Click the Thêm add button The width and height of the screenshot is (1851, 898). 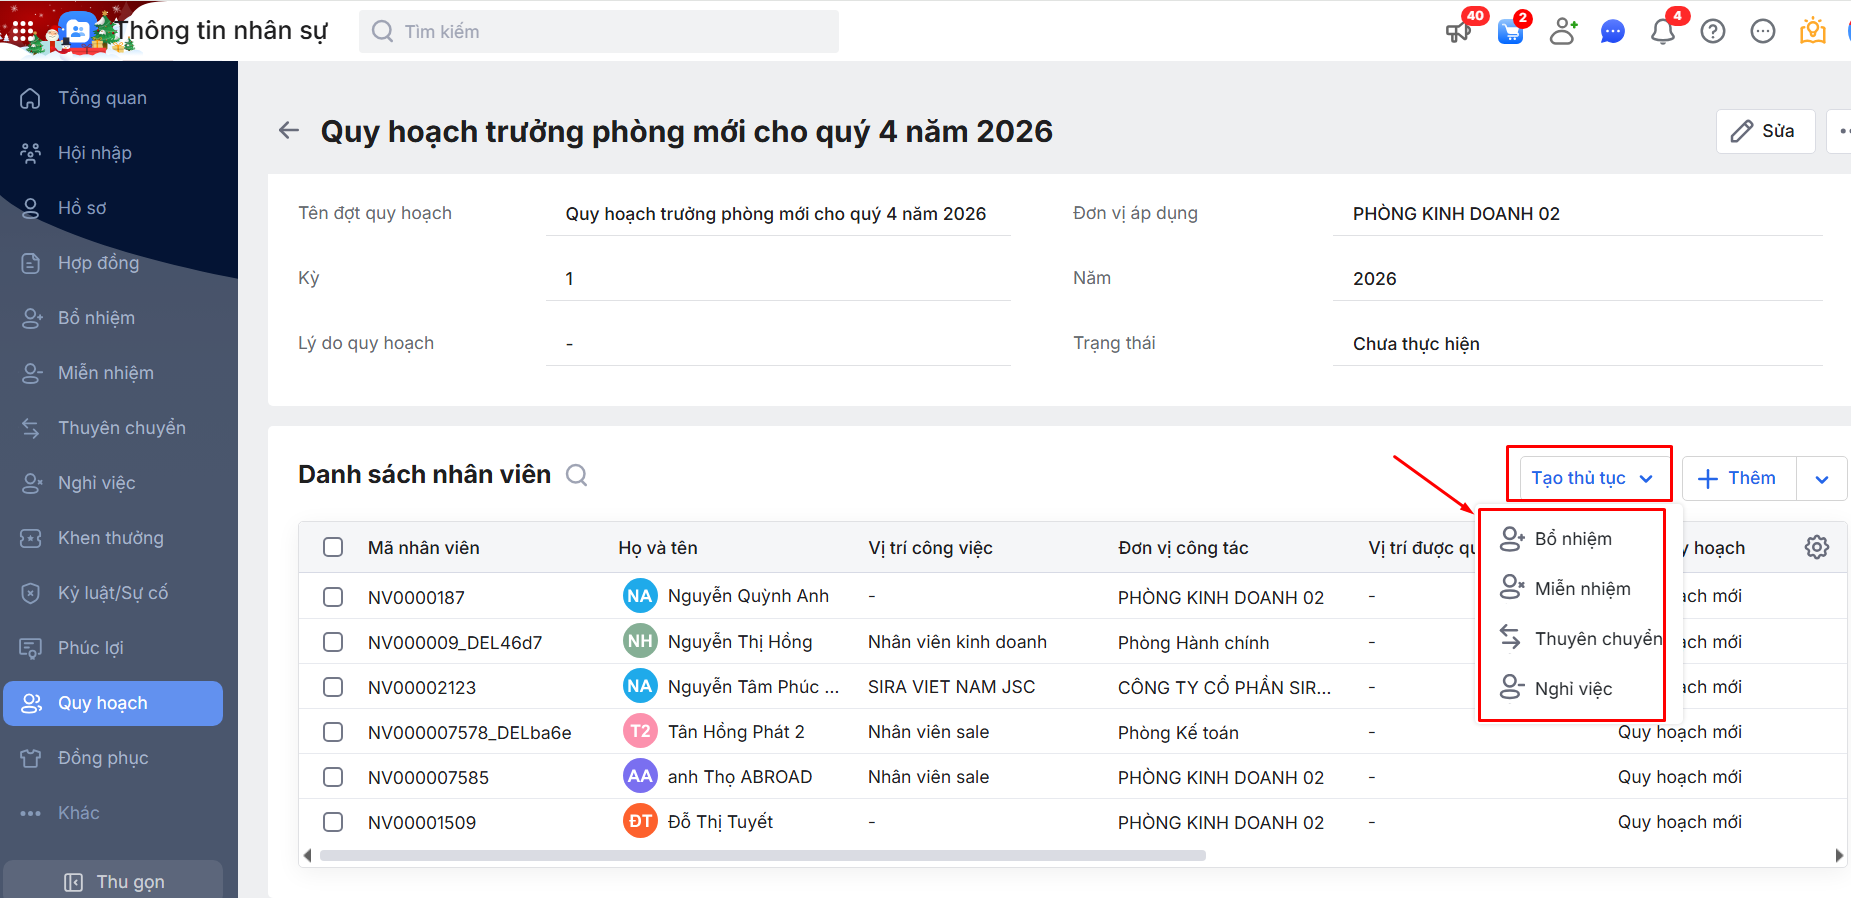(1739, 478)
